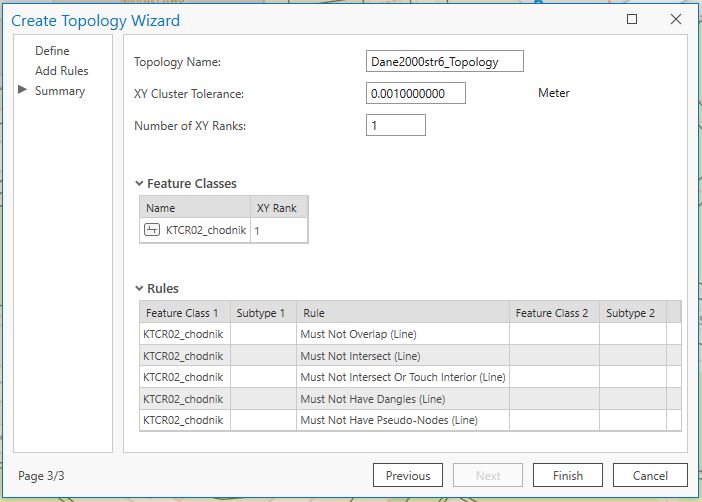Click the arrow marker next to Summary
Screen dimensions: 702x502
(23, 91)
